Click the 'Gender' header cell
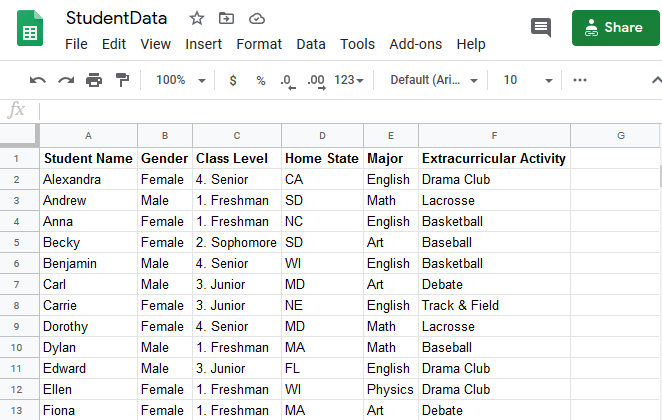This screenshot has height=420, width=662. (165, 158)
